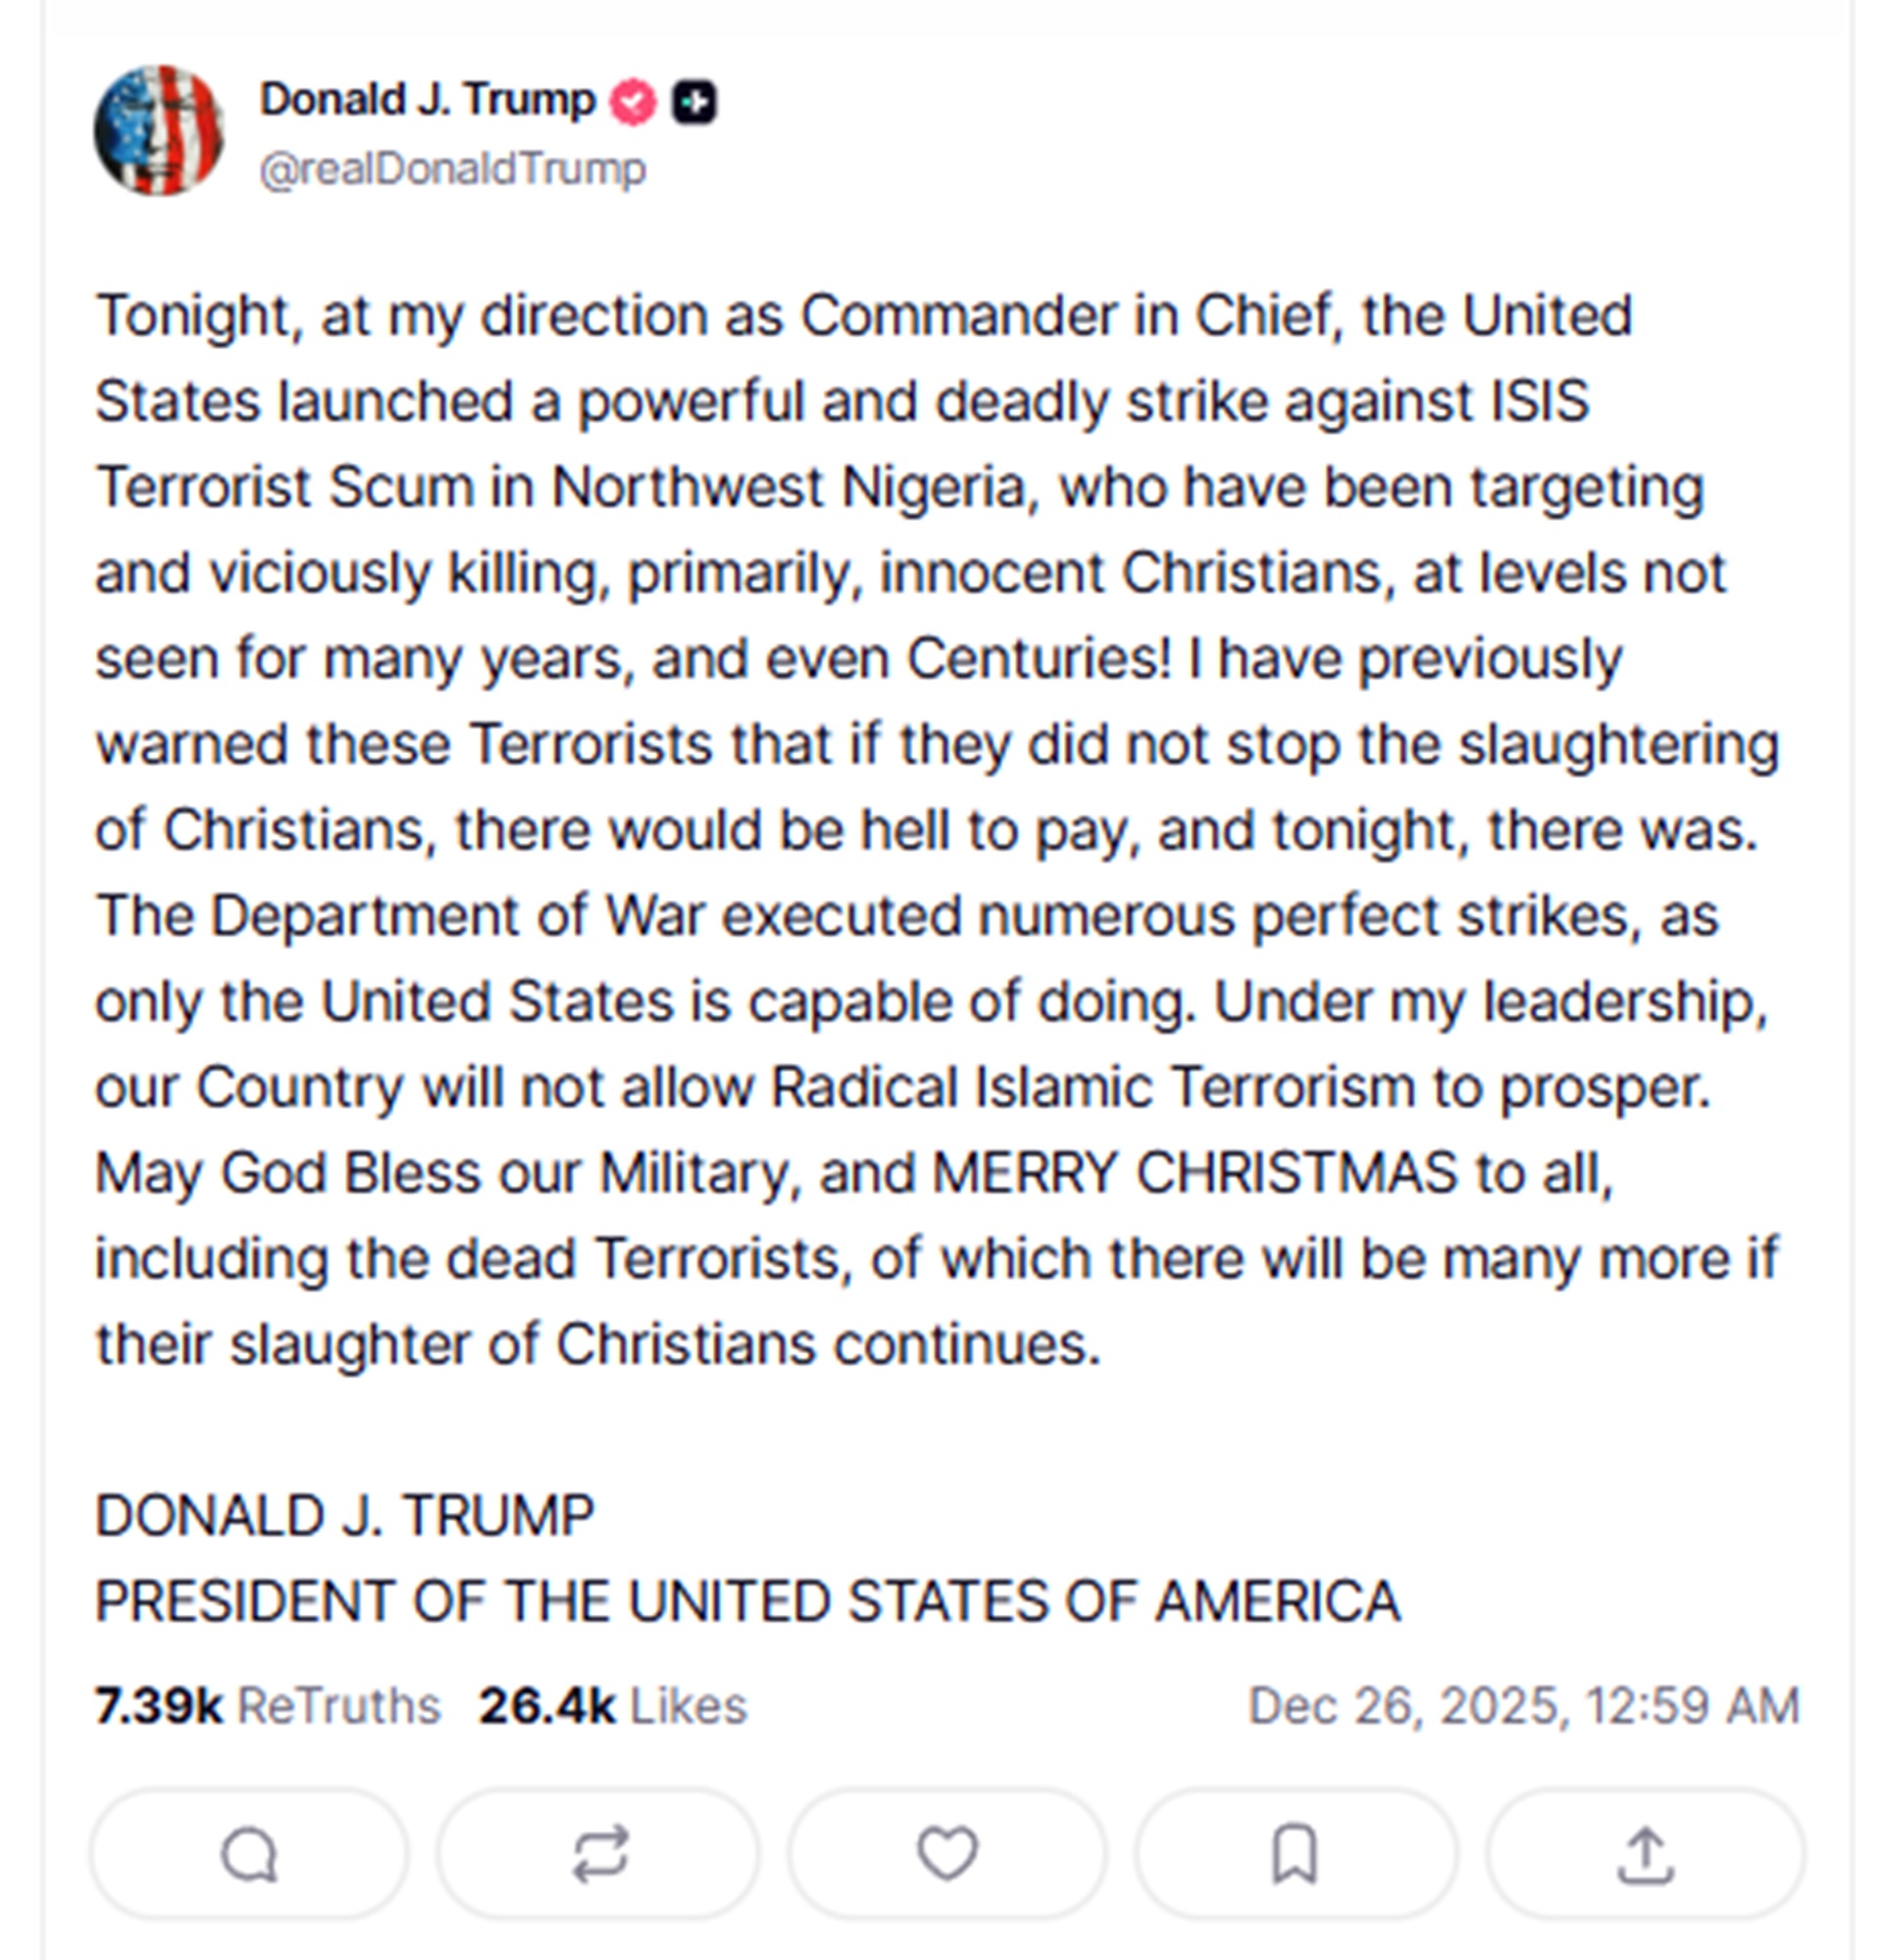Viewport: 1883px width, 1960px height.
Task: Click the black plus badge beside name
Action: tap(694, 102)
